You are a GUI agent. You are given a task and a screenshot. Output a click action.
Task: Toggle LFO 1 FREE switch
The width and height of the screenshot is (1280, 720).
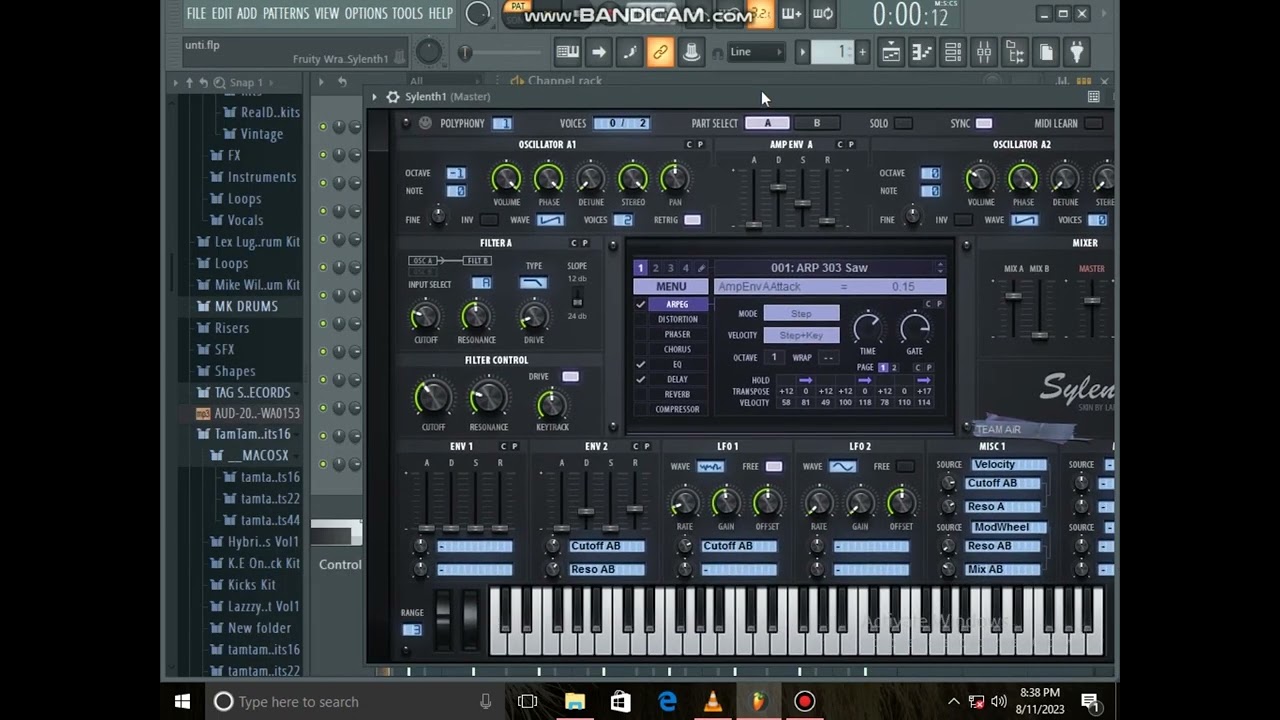pos(774,466)
